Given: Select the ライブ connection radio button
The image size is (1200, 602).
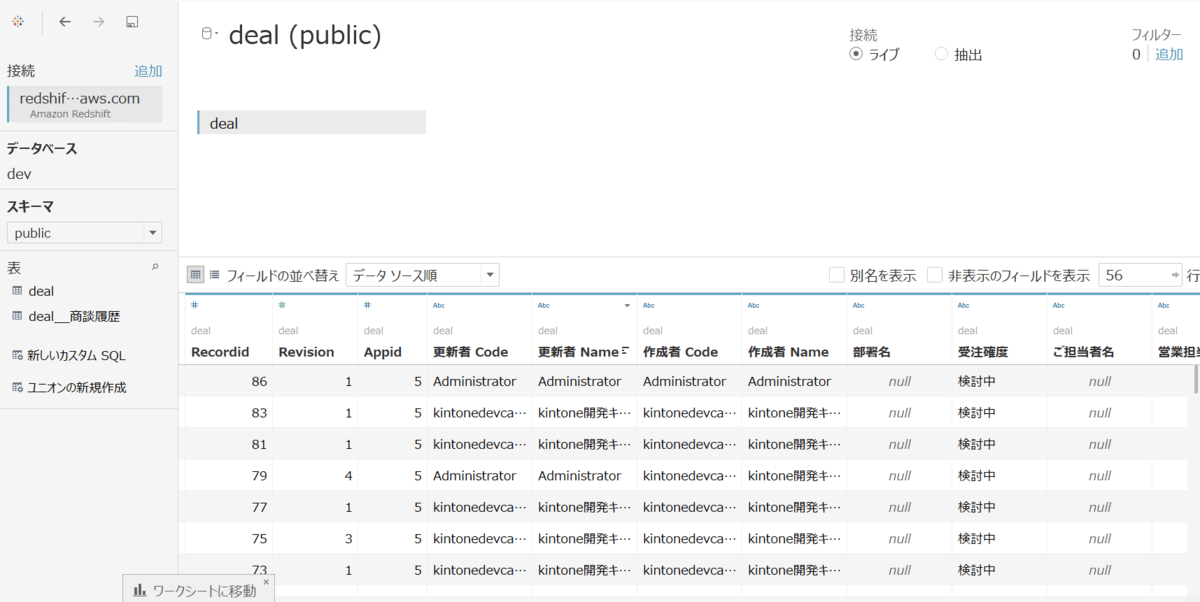Looking at the screenshot, I should tap(856, 54).
